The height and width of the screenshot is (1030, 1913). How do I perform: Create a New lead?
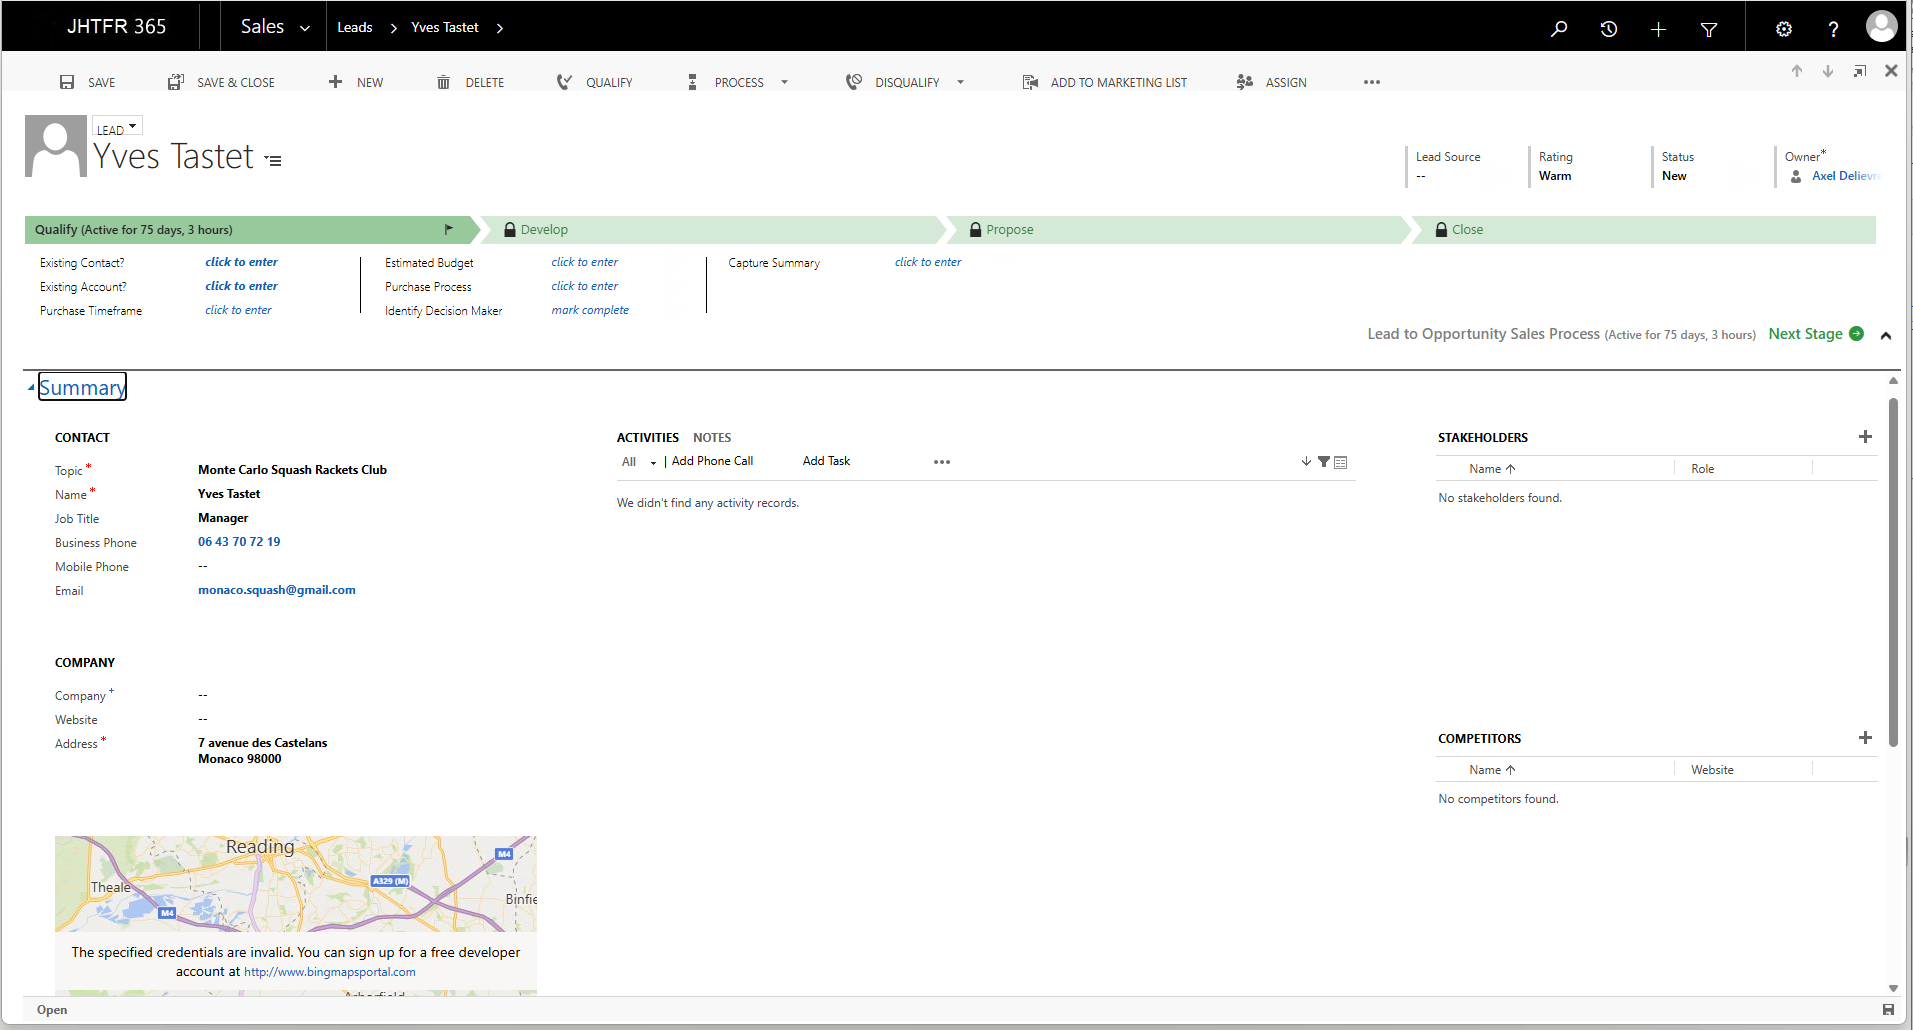(x=356, y=82)
